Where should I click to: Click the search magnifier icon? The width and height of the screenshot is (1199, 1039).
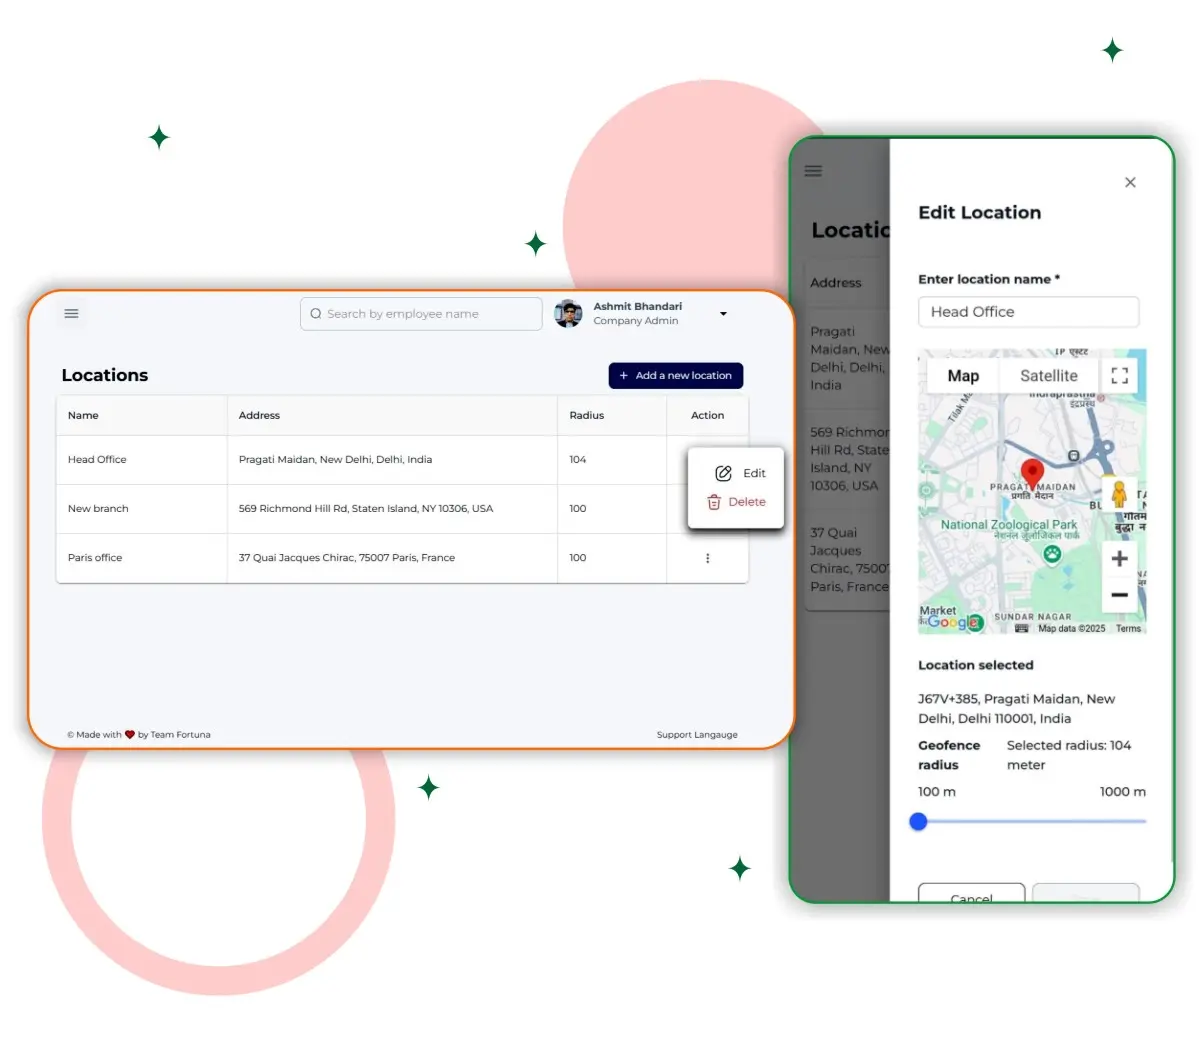click(316, 314)
